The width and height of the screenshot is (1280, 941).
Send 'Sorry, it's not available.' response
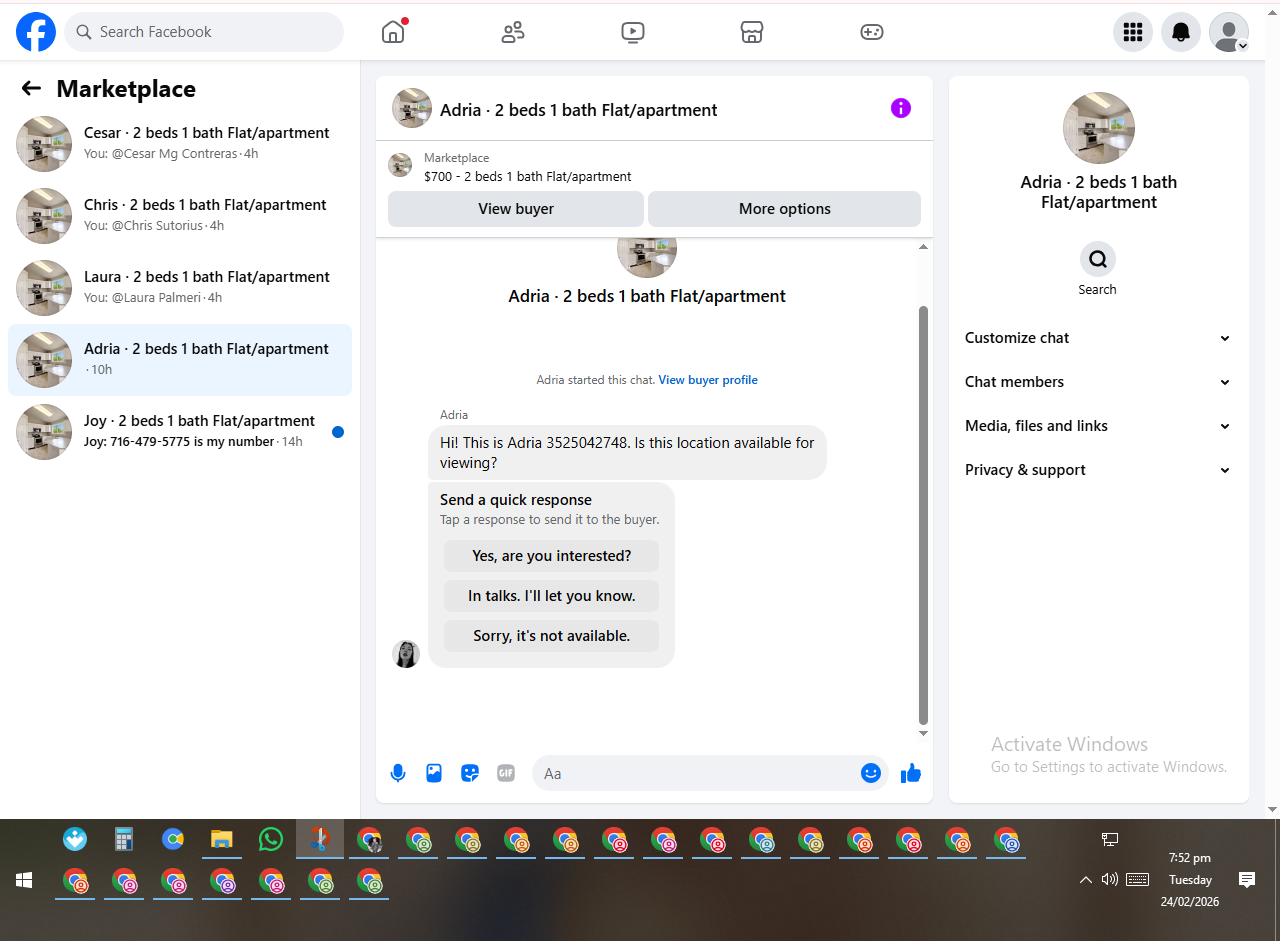(x=552, y=636)
